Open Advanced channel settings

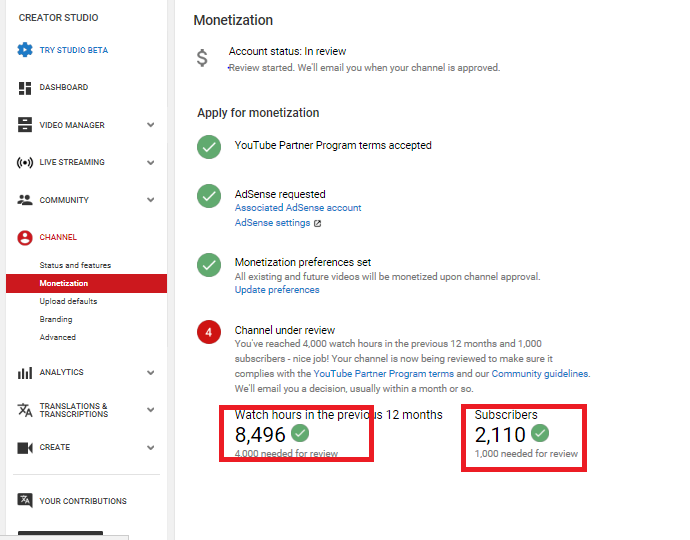click(x=58, y=337)
